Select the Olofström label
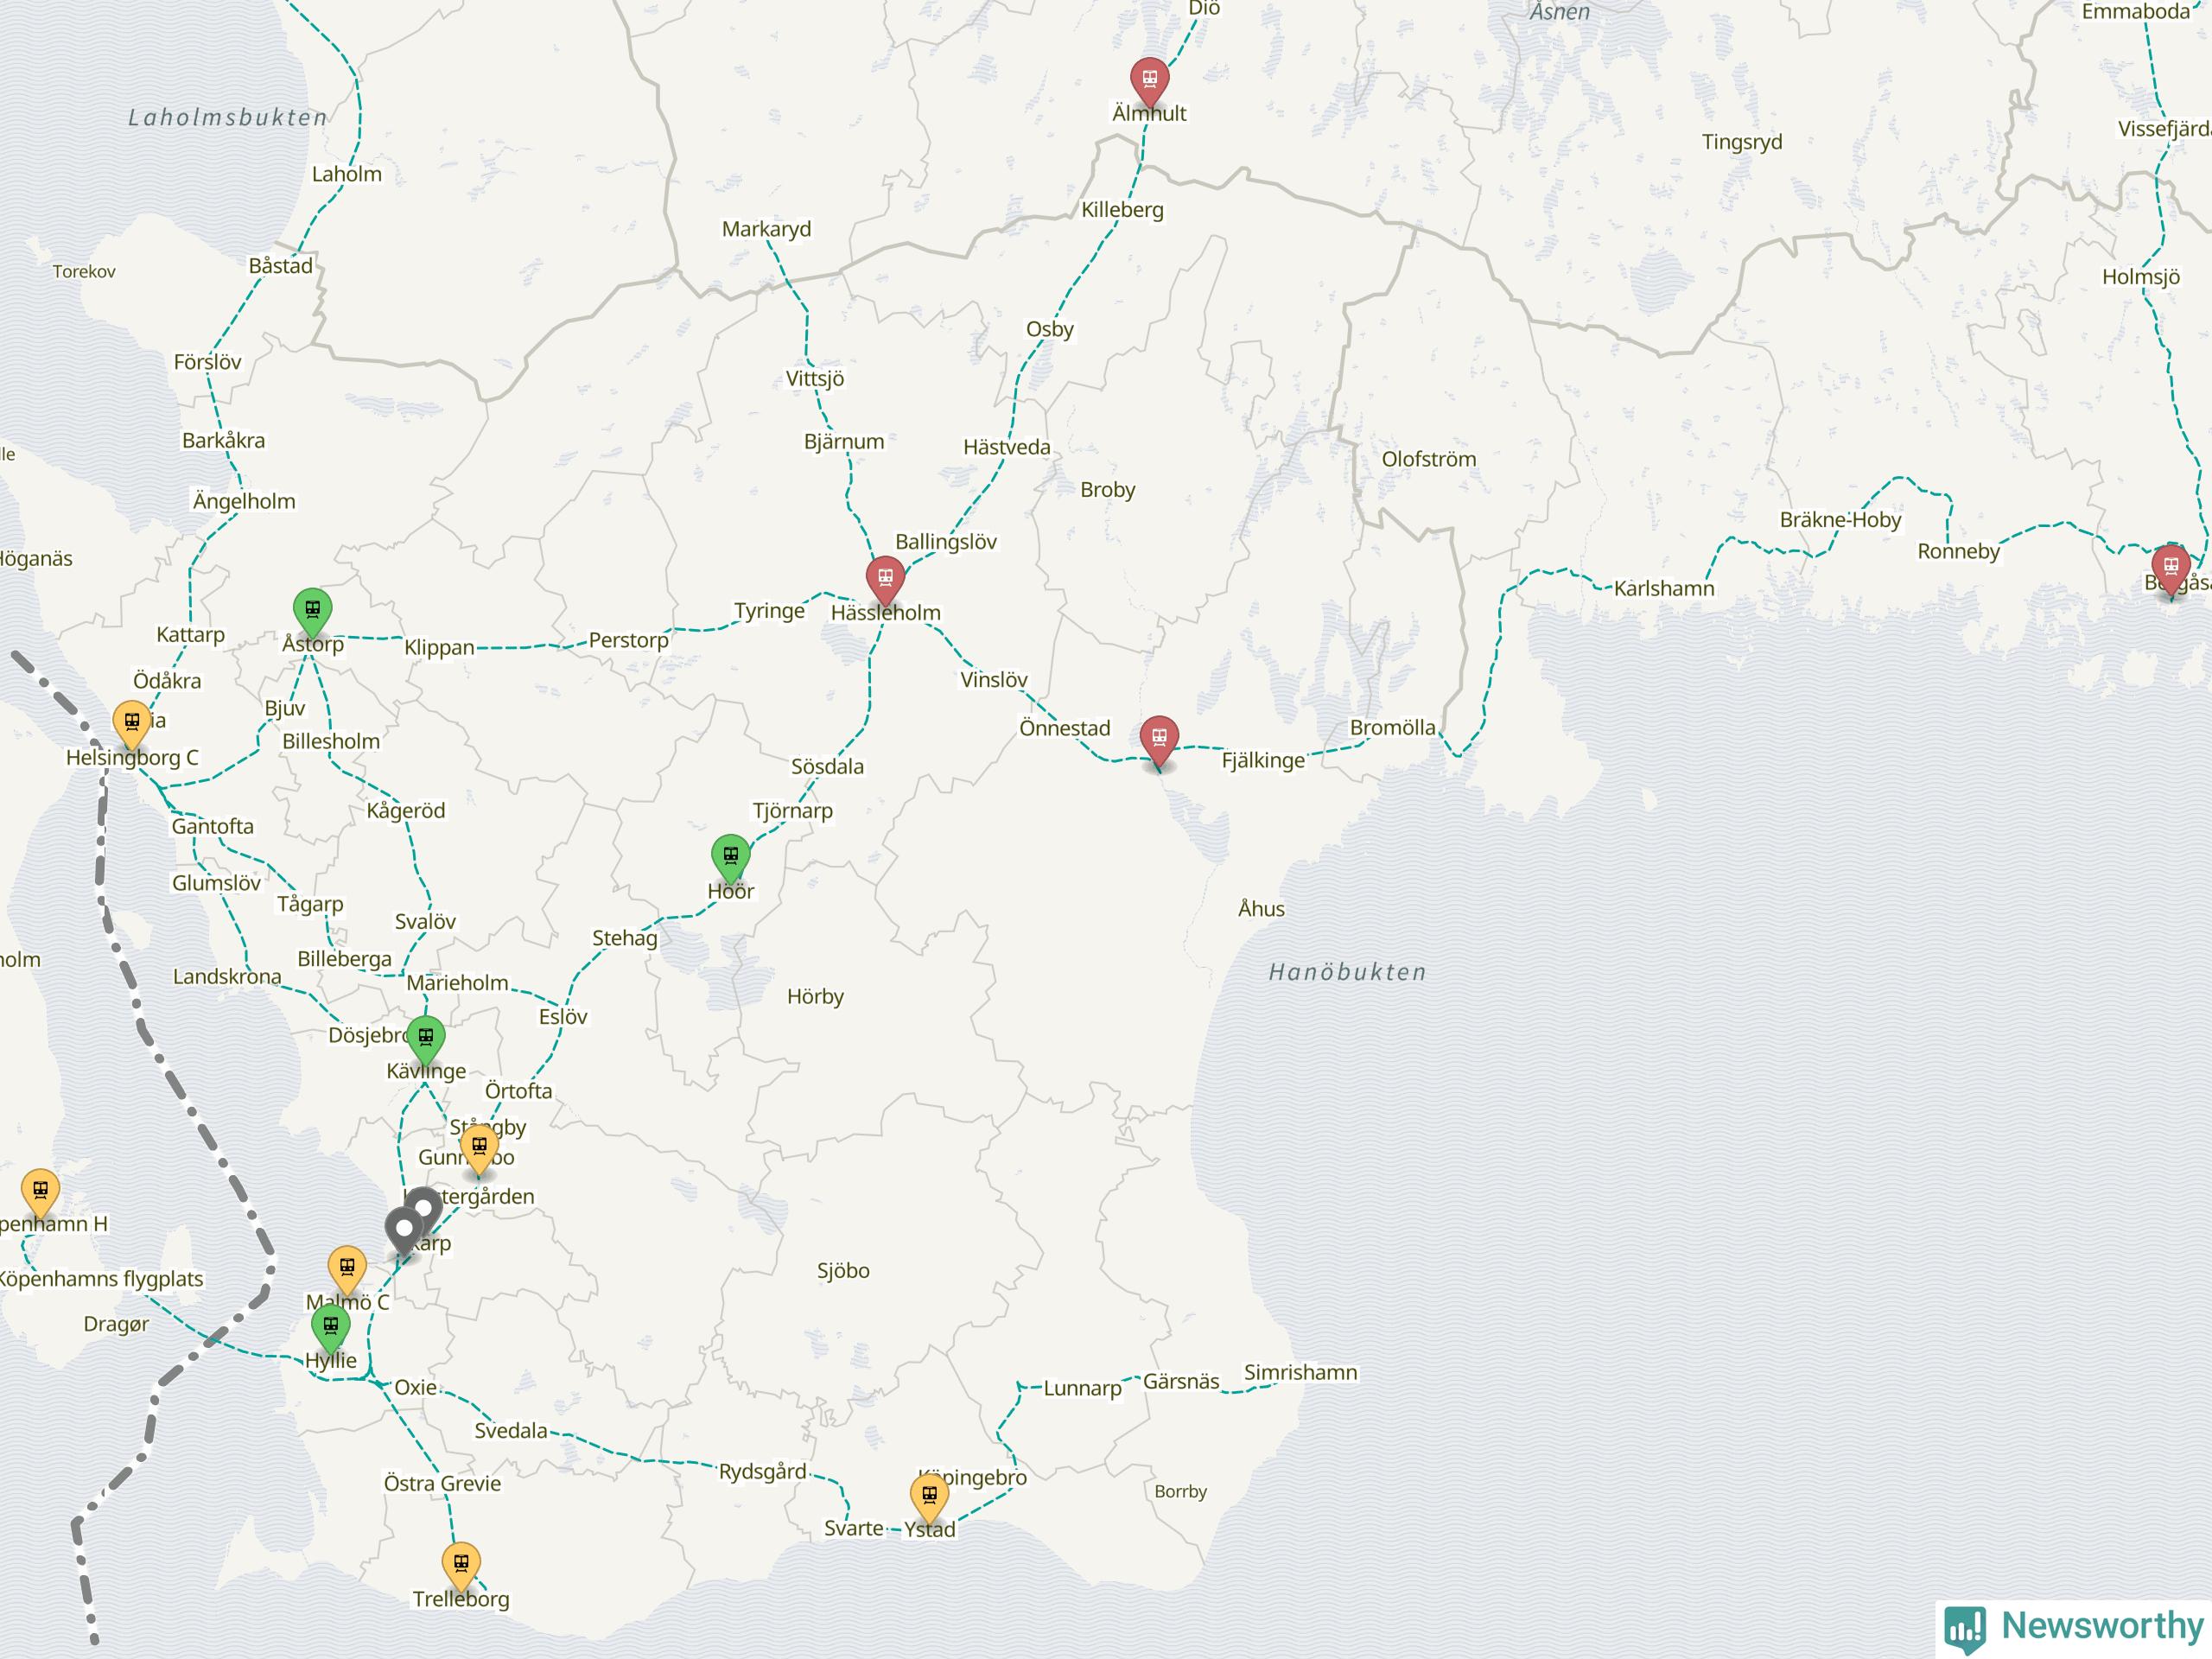The width and height of the screenshot is (2212, 1659). 1428,460
